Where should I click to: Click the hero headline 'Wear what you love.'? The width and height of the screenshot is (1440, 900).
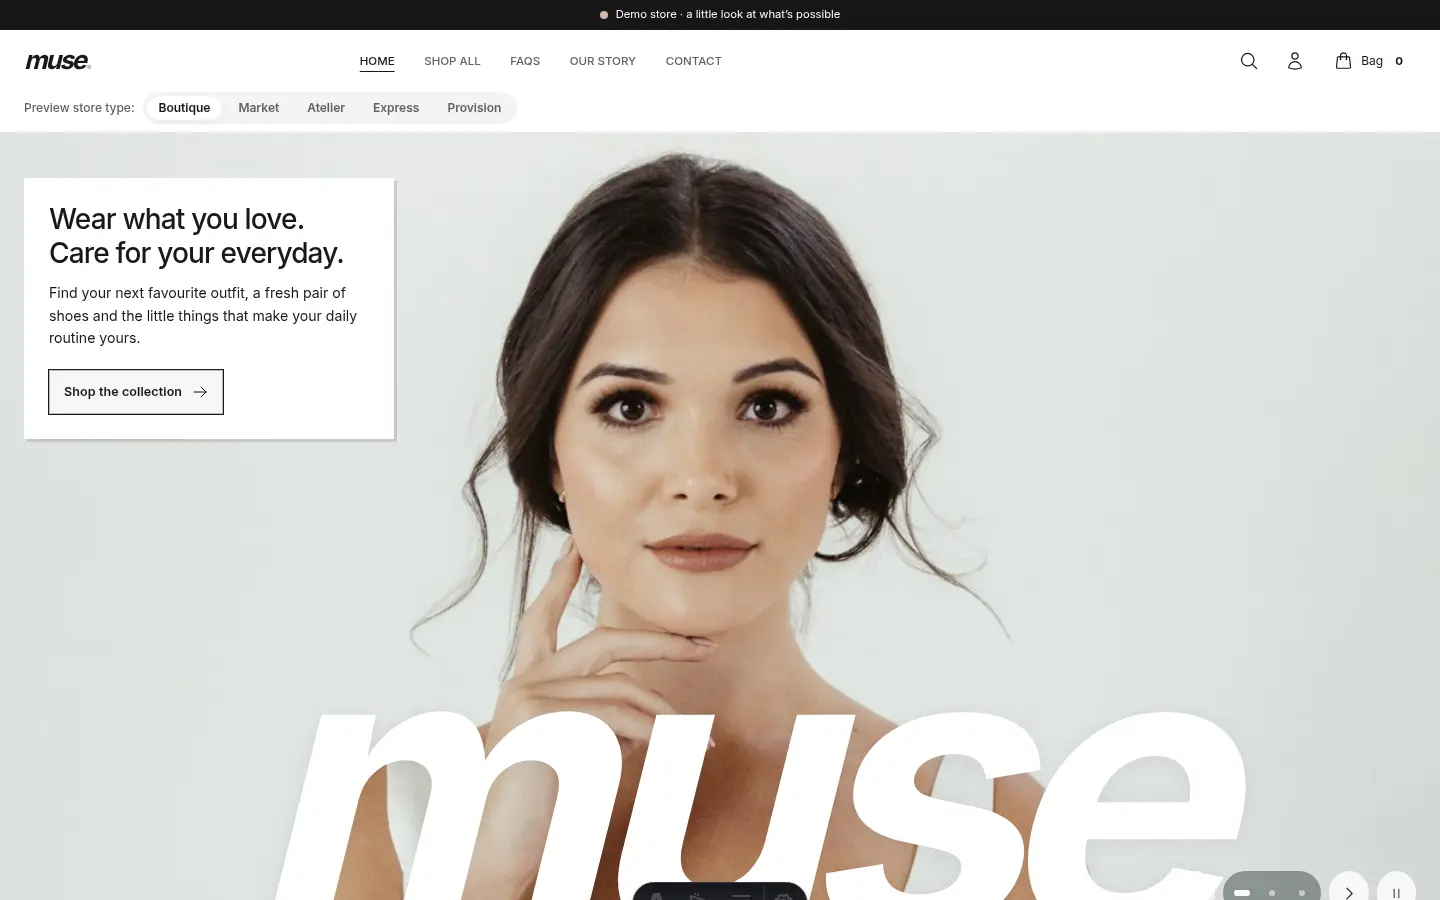coord(177,219)
